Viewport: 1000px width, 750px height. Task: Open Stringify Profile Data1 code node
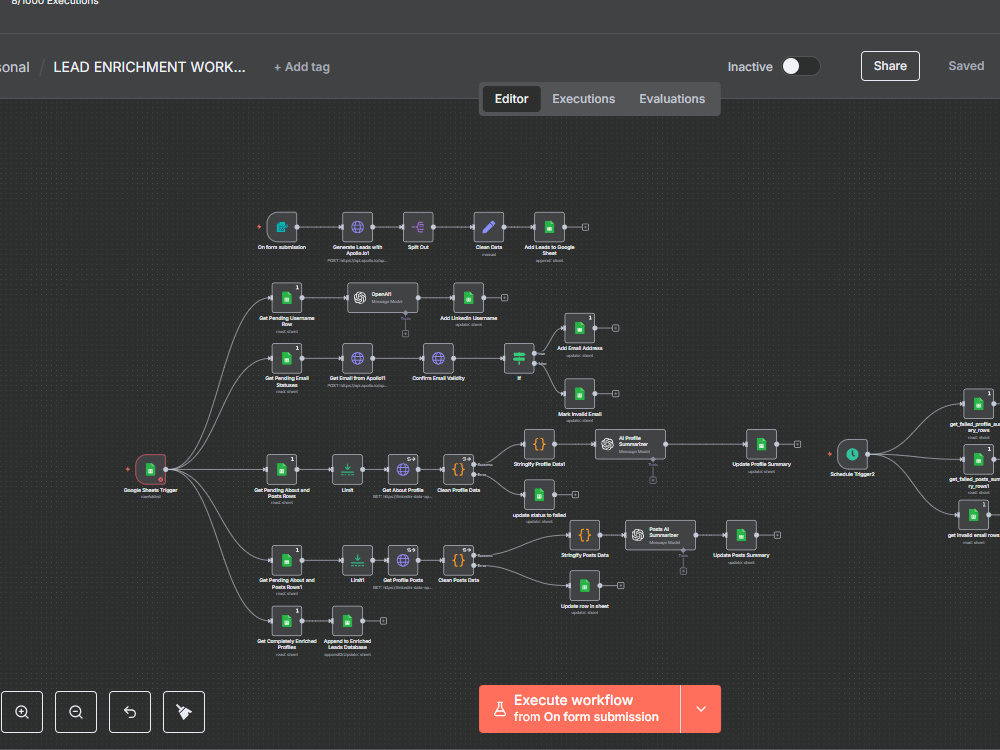pos(539,445)
